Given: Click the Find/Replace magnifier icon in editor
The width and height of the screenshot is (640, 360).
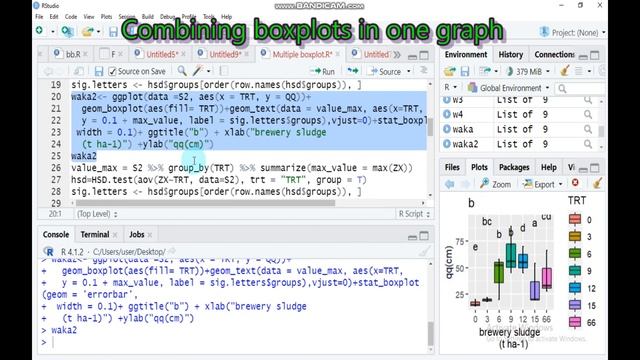Looking at the screenshot, I should pyautogui.click(x=182, y=71).
